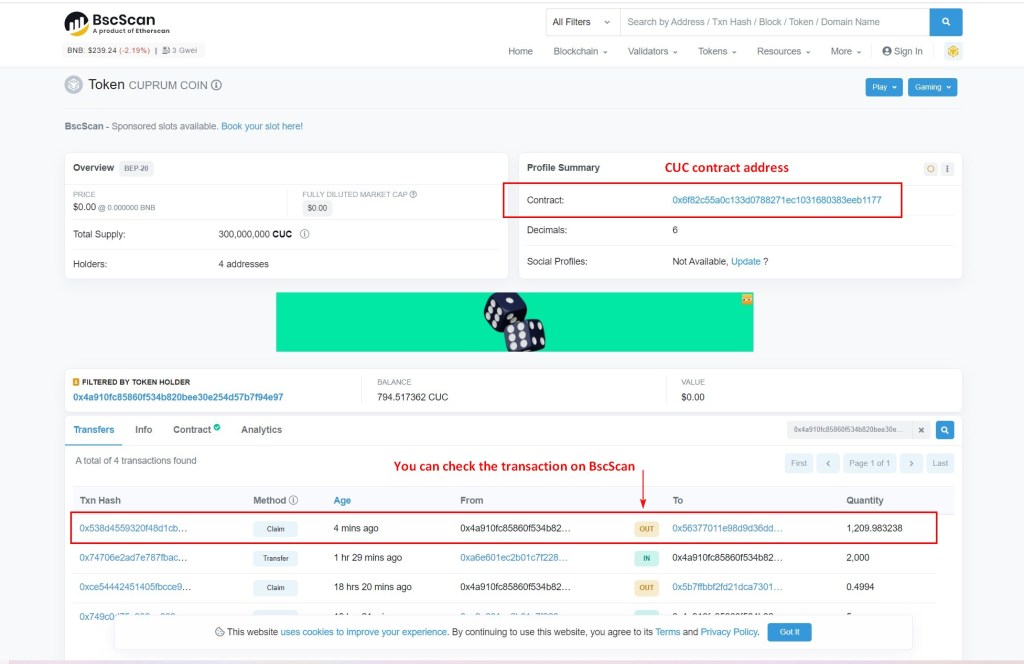Image resolution: width=1024 pixels, height=664 pixels.
Task: Open the Play dropdown button
Action: [883, 87]
